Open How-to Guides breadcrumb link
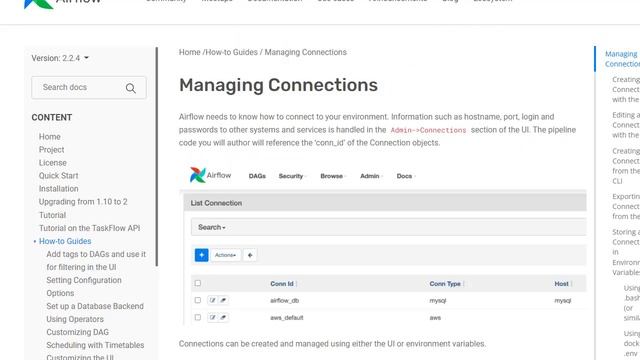 231,52
